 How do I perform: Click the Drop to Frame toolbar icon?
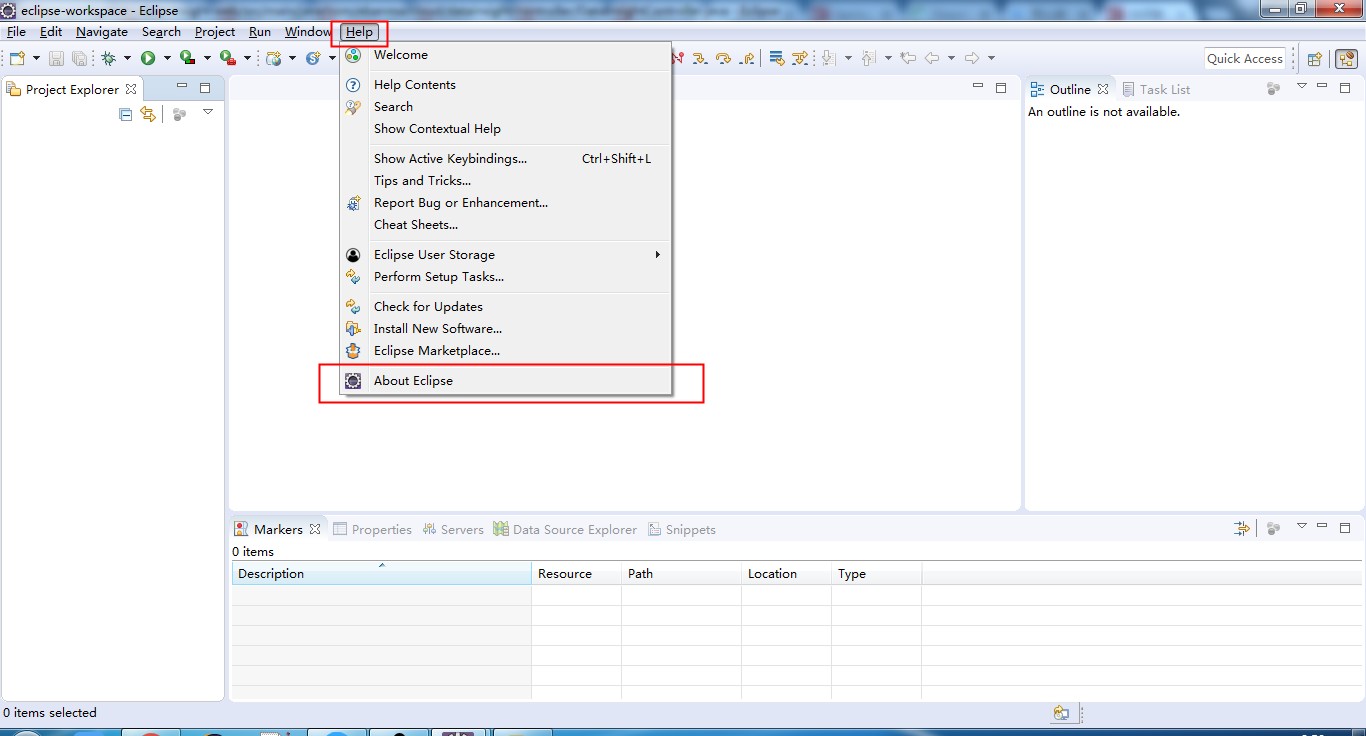tap(777, 58)
